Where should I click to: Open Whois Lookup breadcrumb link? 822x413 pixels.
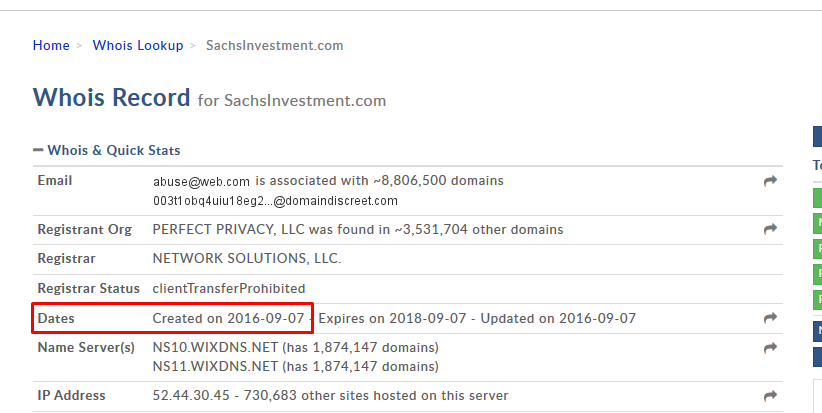[x=138, y=45]
